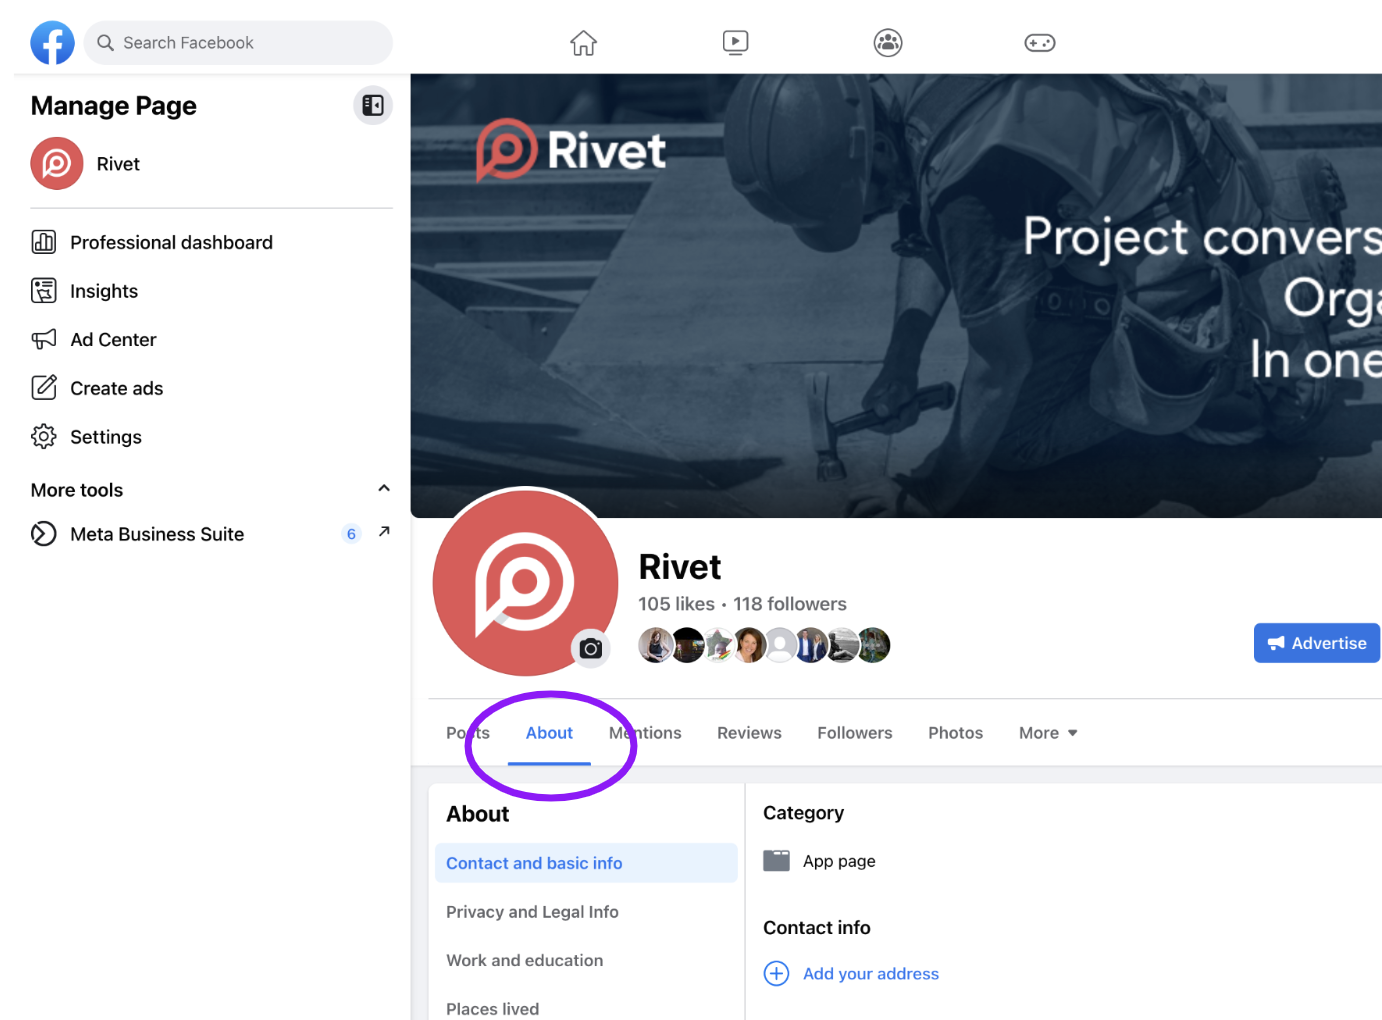Collapse the More tools section chevron
Viewport: 1382px width, 1020px height.
pos(384,488)
